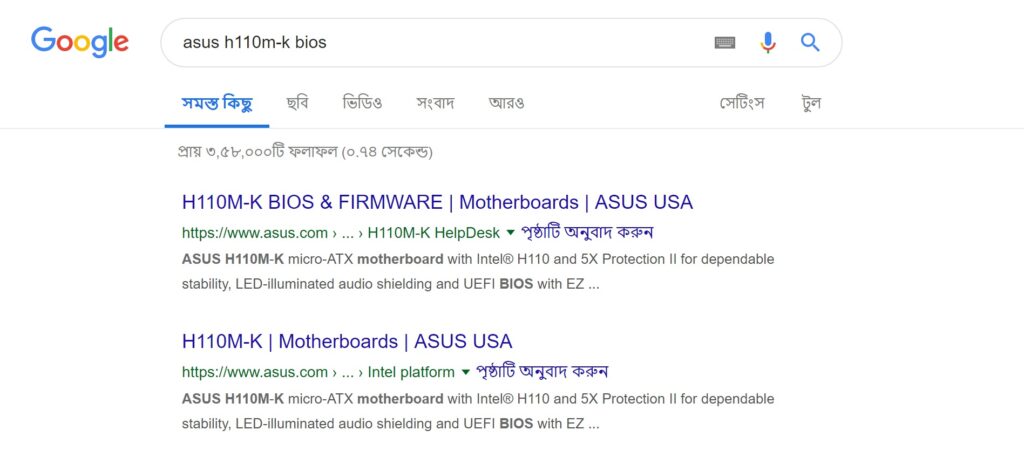Click the blue magnifier search icon

[x=810, y=42]
